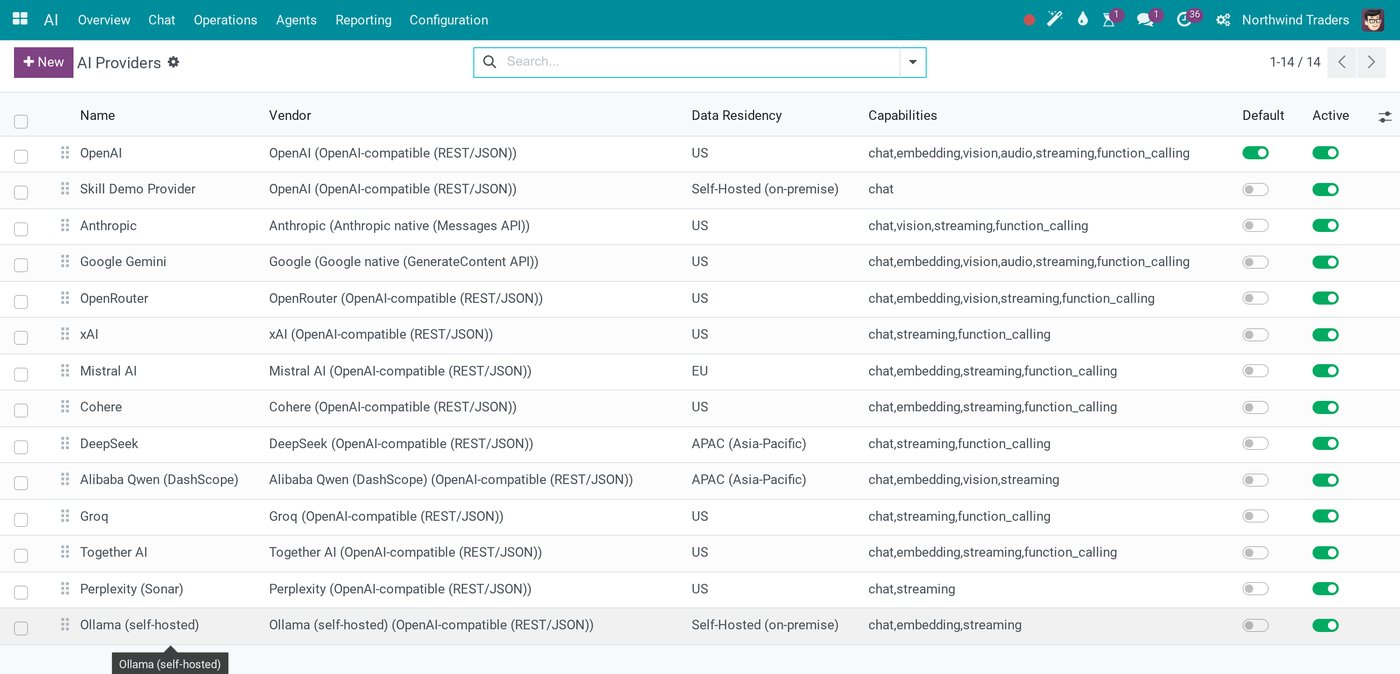Click 'chat,streaming' capabilities cell

point(911,589)
